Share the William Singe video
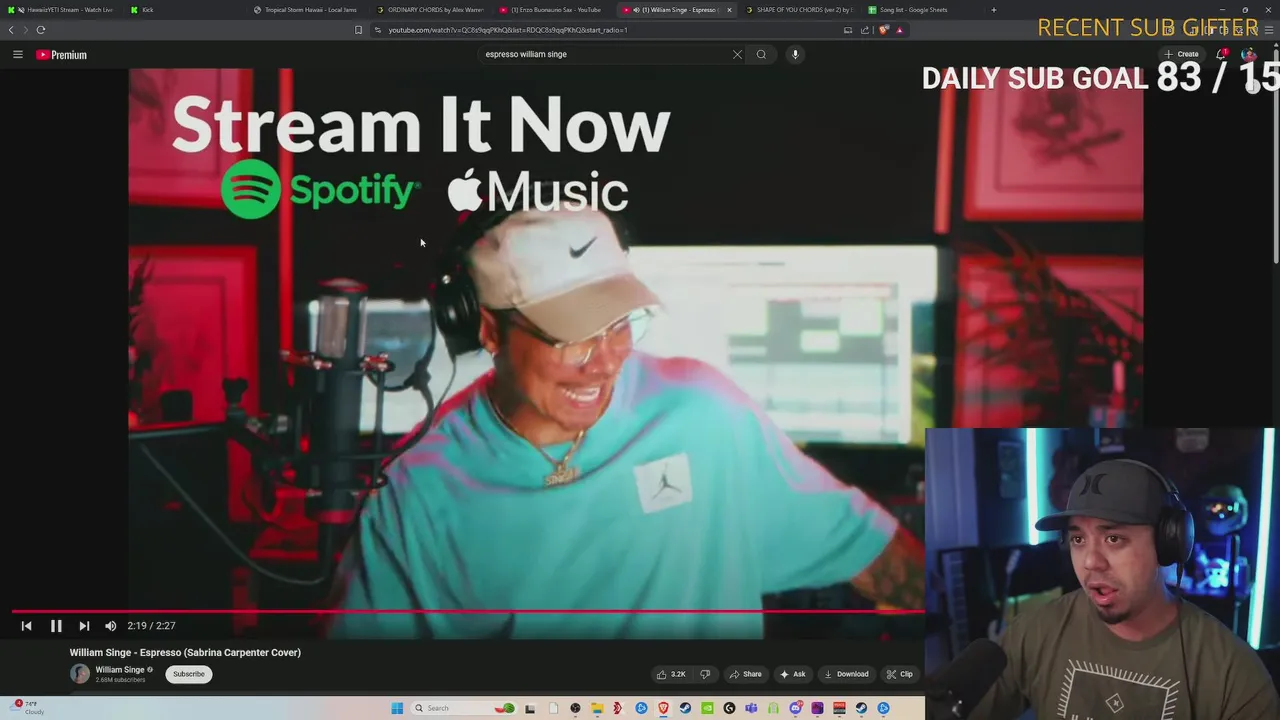This screenshot has height=720, width=1280. tap(745, 674)
